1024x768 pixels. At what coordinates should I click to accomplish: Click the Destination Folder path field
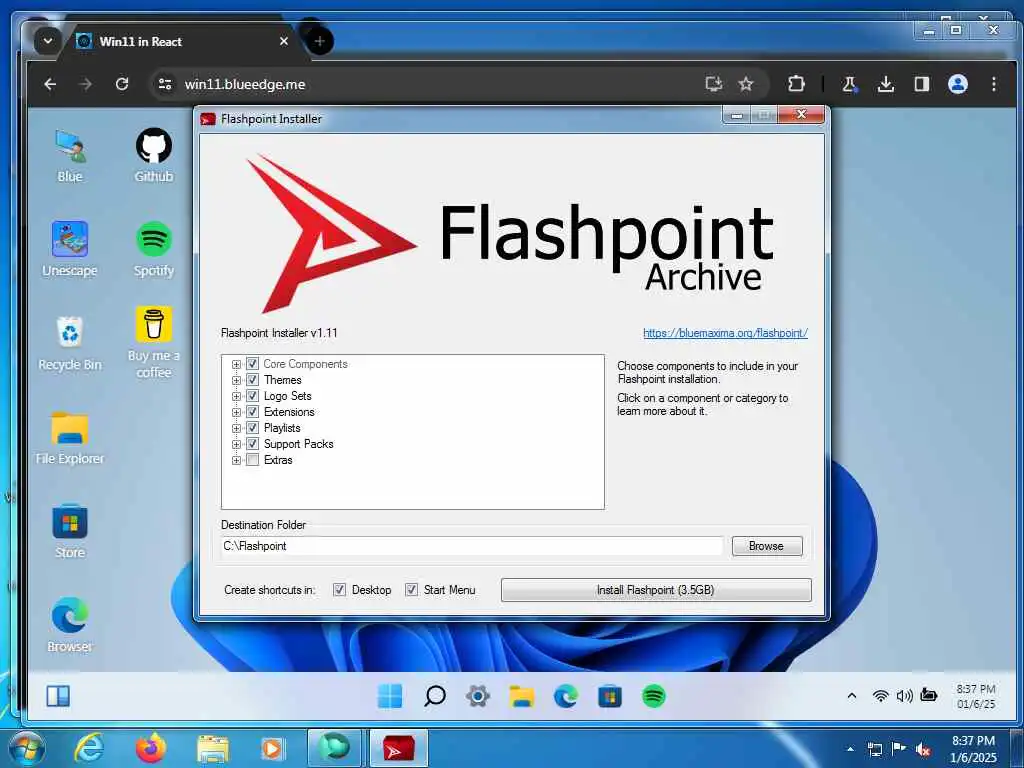[472, 546]
